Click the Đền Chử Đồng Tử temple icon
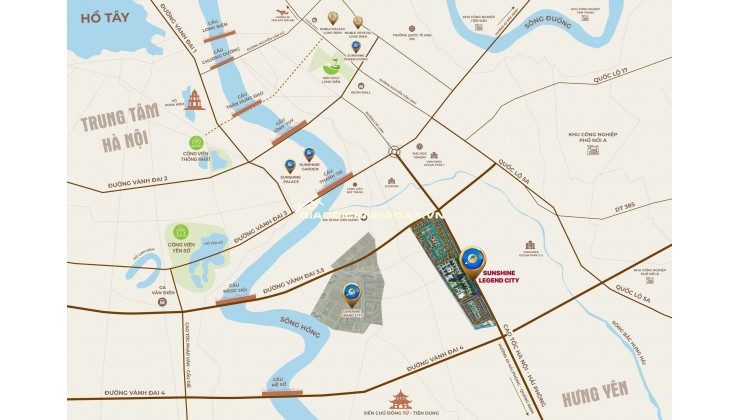This screenshot has height=420, width=740. tap(400, 400)
